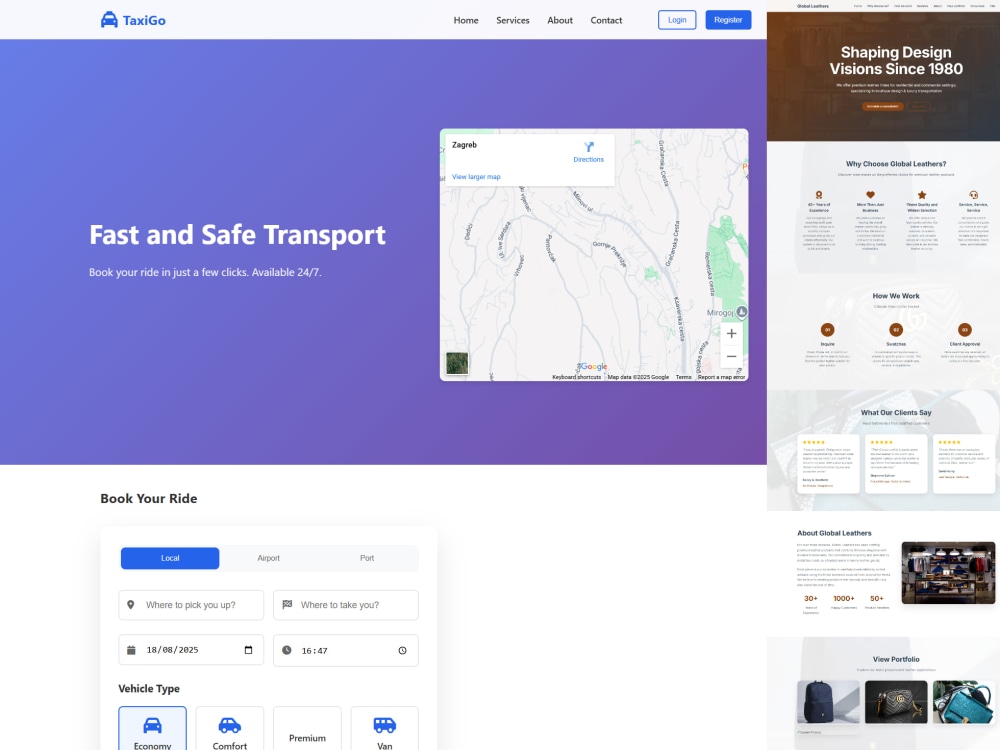Select the Local ride tab
1000x750 pixels.
pyautogui.click(x=170, y=558)
